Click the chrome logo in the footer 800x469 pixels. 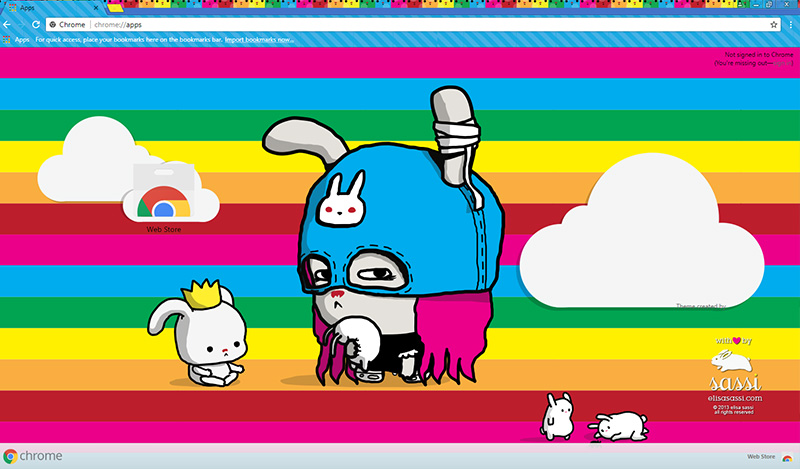click(x=33, y=456)
